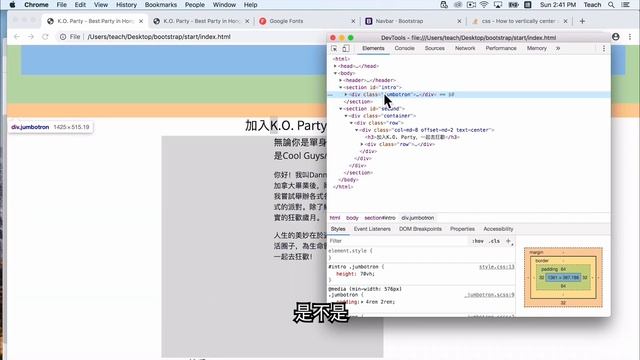Switch to the first K.O. Party tab

click(95, 21)
